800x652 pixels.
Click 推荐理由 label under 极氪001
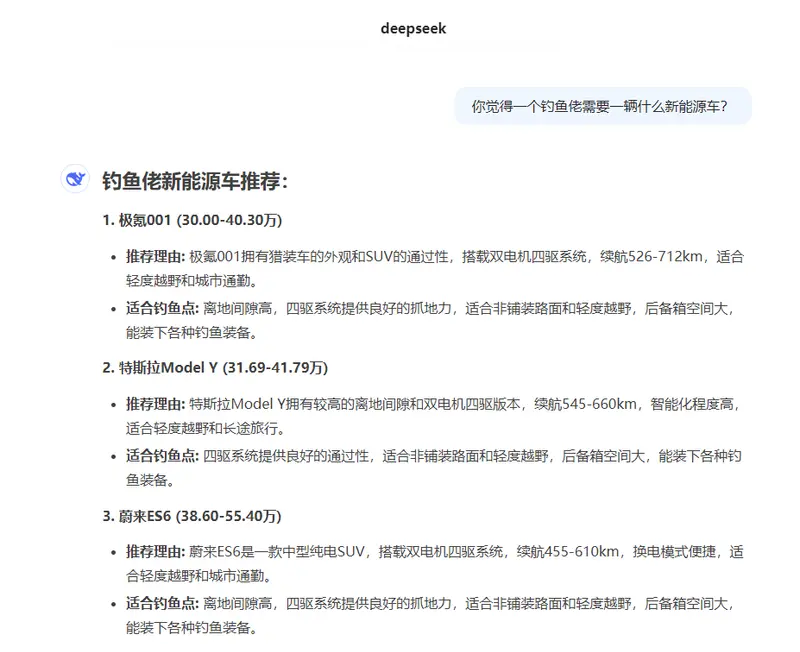(x=155, y=257)
